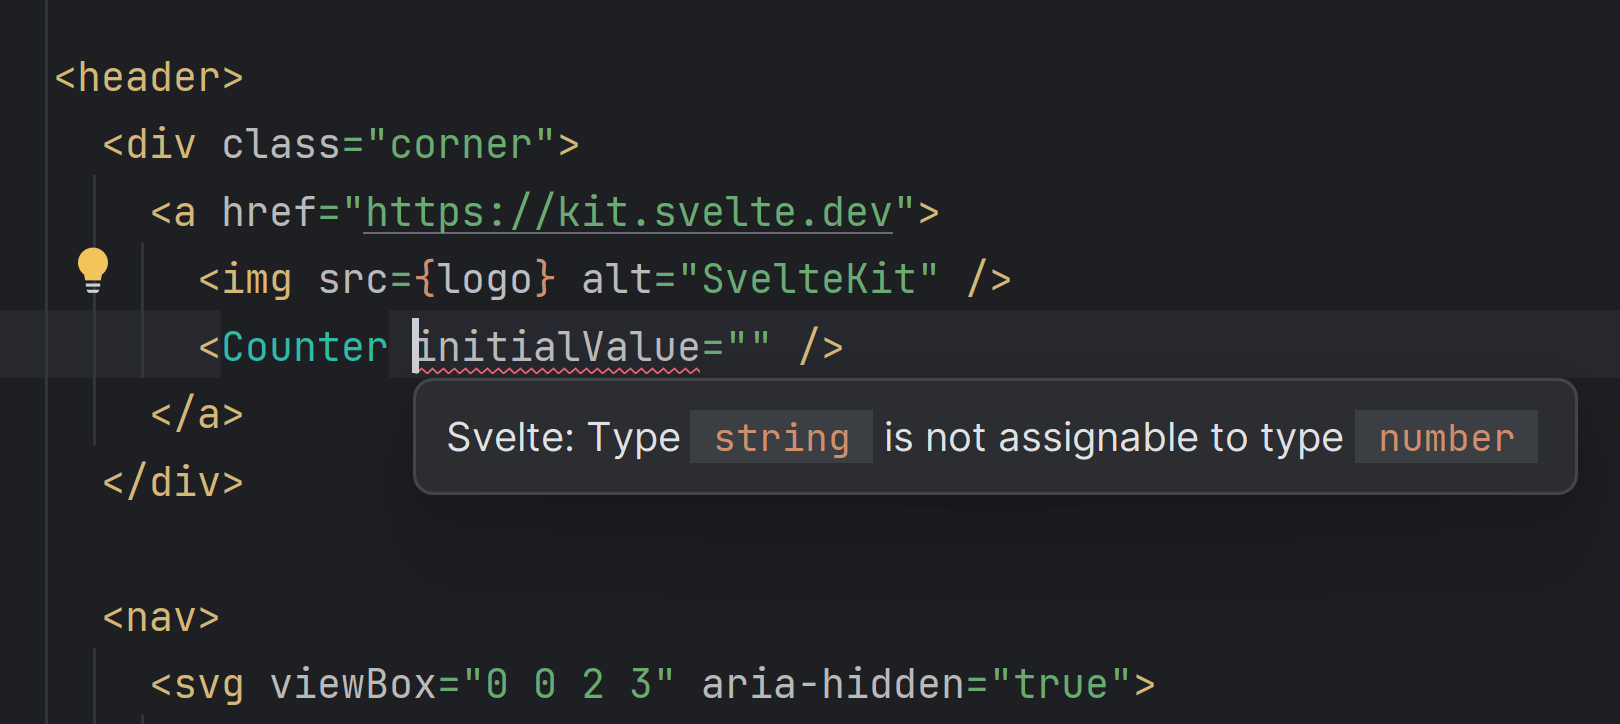Place cursor on the Counter component tag
1620x724 pixels.
point(304,347)
